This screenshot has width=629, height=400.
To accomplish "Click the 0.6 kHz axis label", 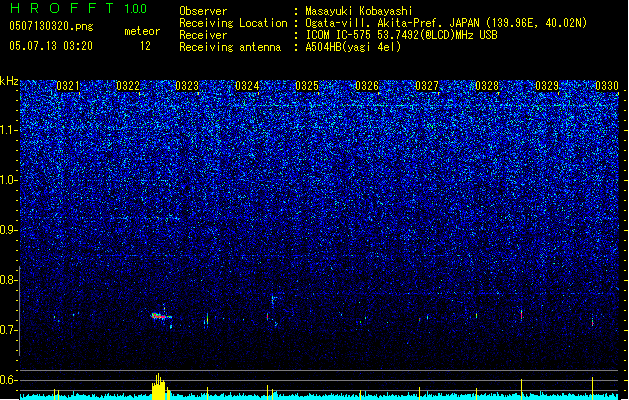I will pos(9,380).
